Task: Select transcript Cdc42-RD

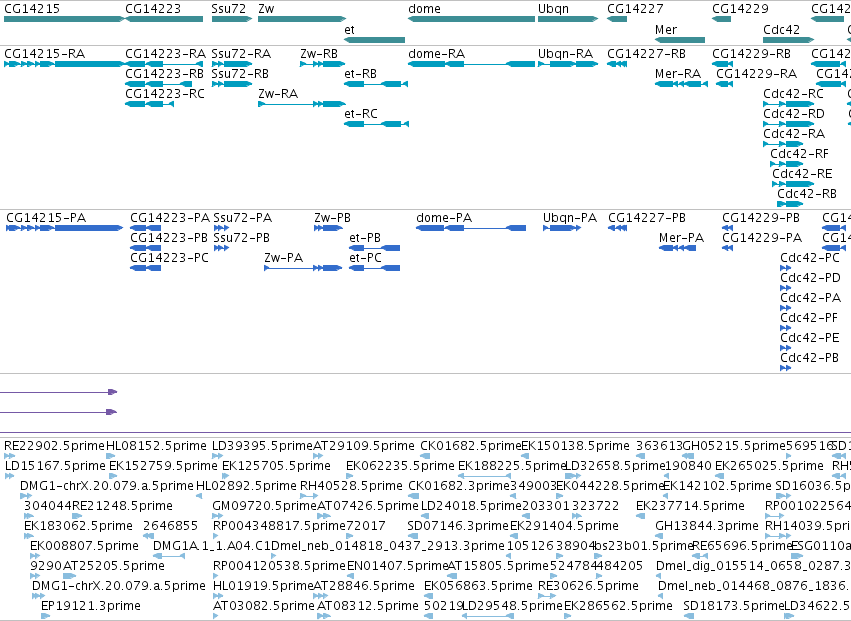Action: click(789, 124)
